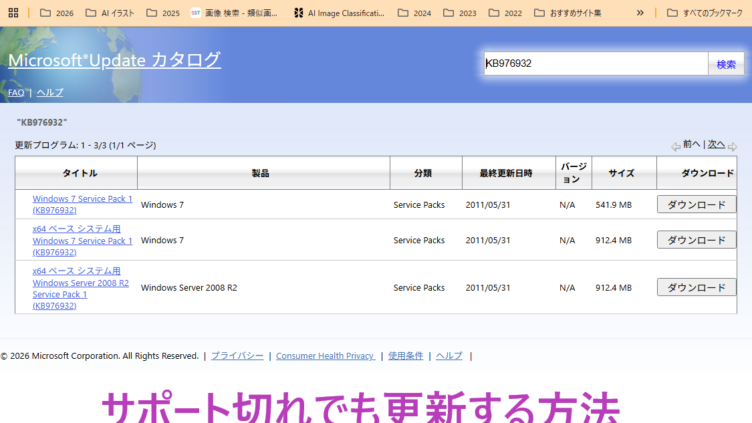The image size is (752, 423).
Task: Download the x64 Windows Server 2008 R2 update
Action: click(x=696, y=288)
